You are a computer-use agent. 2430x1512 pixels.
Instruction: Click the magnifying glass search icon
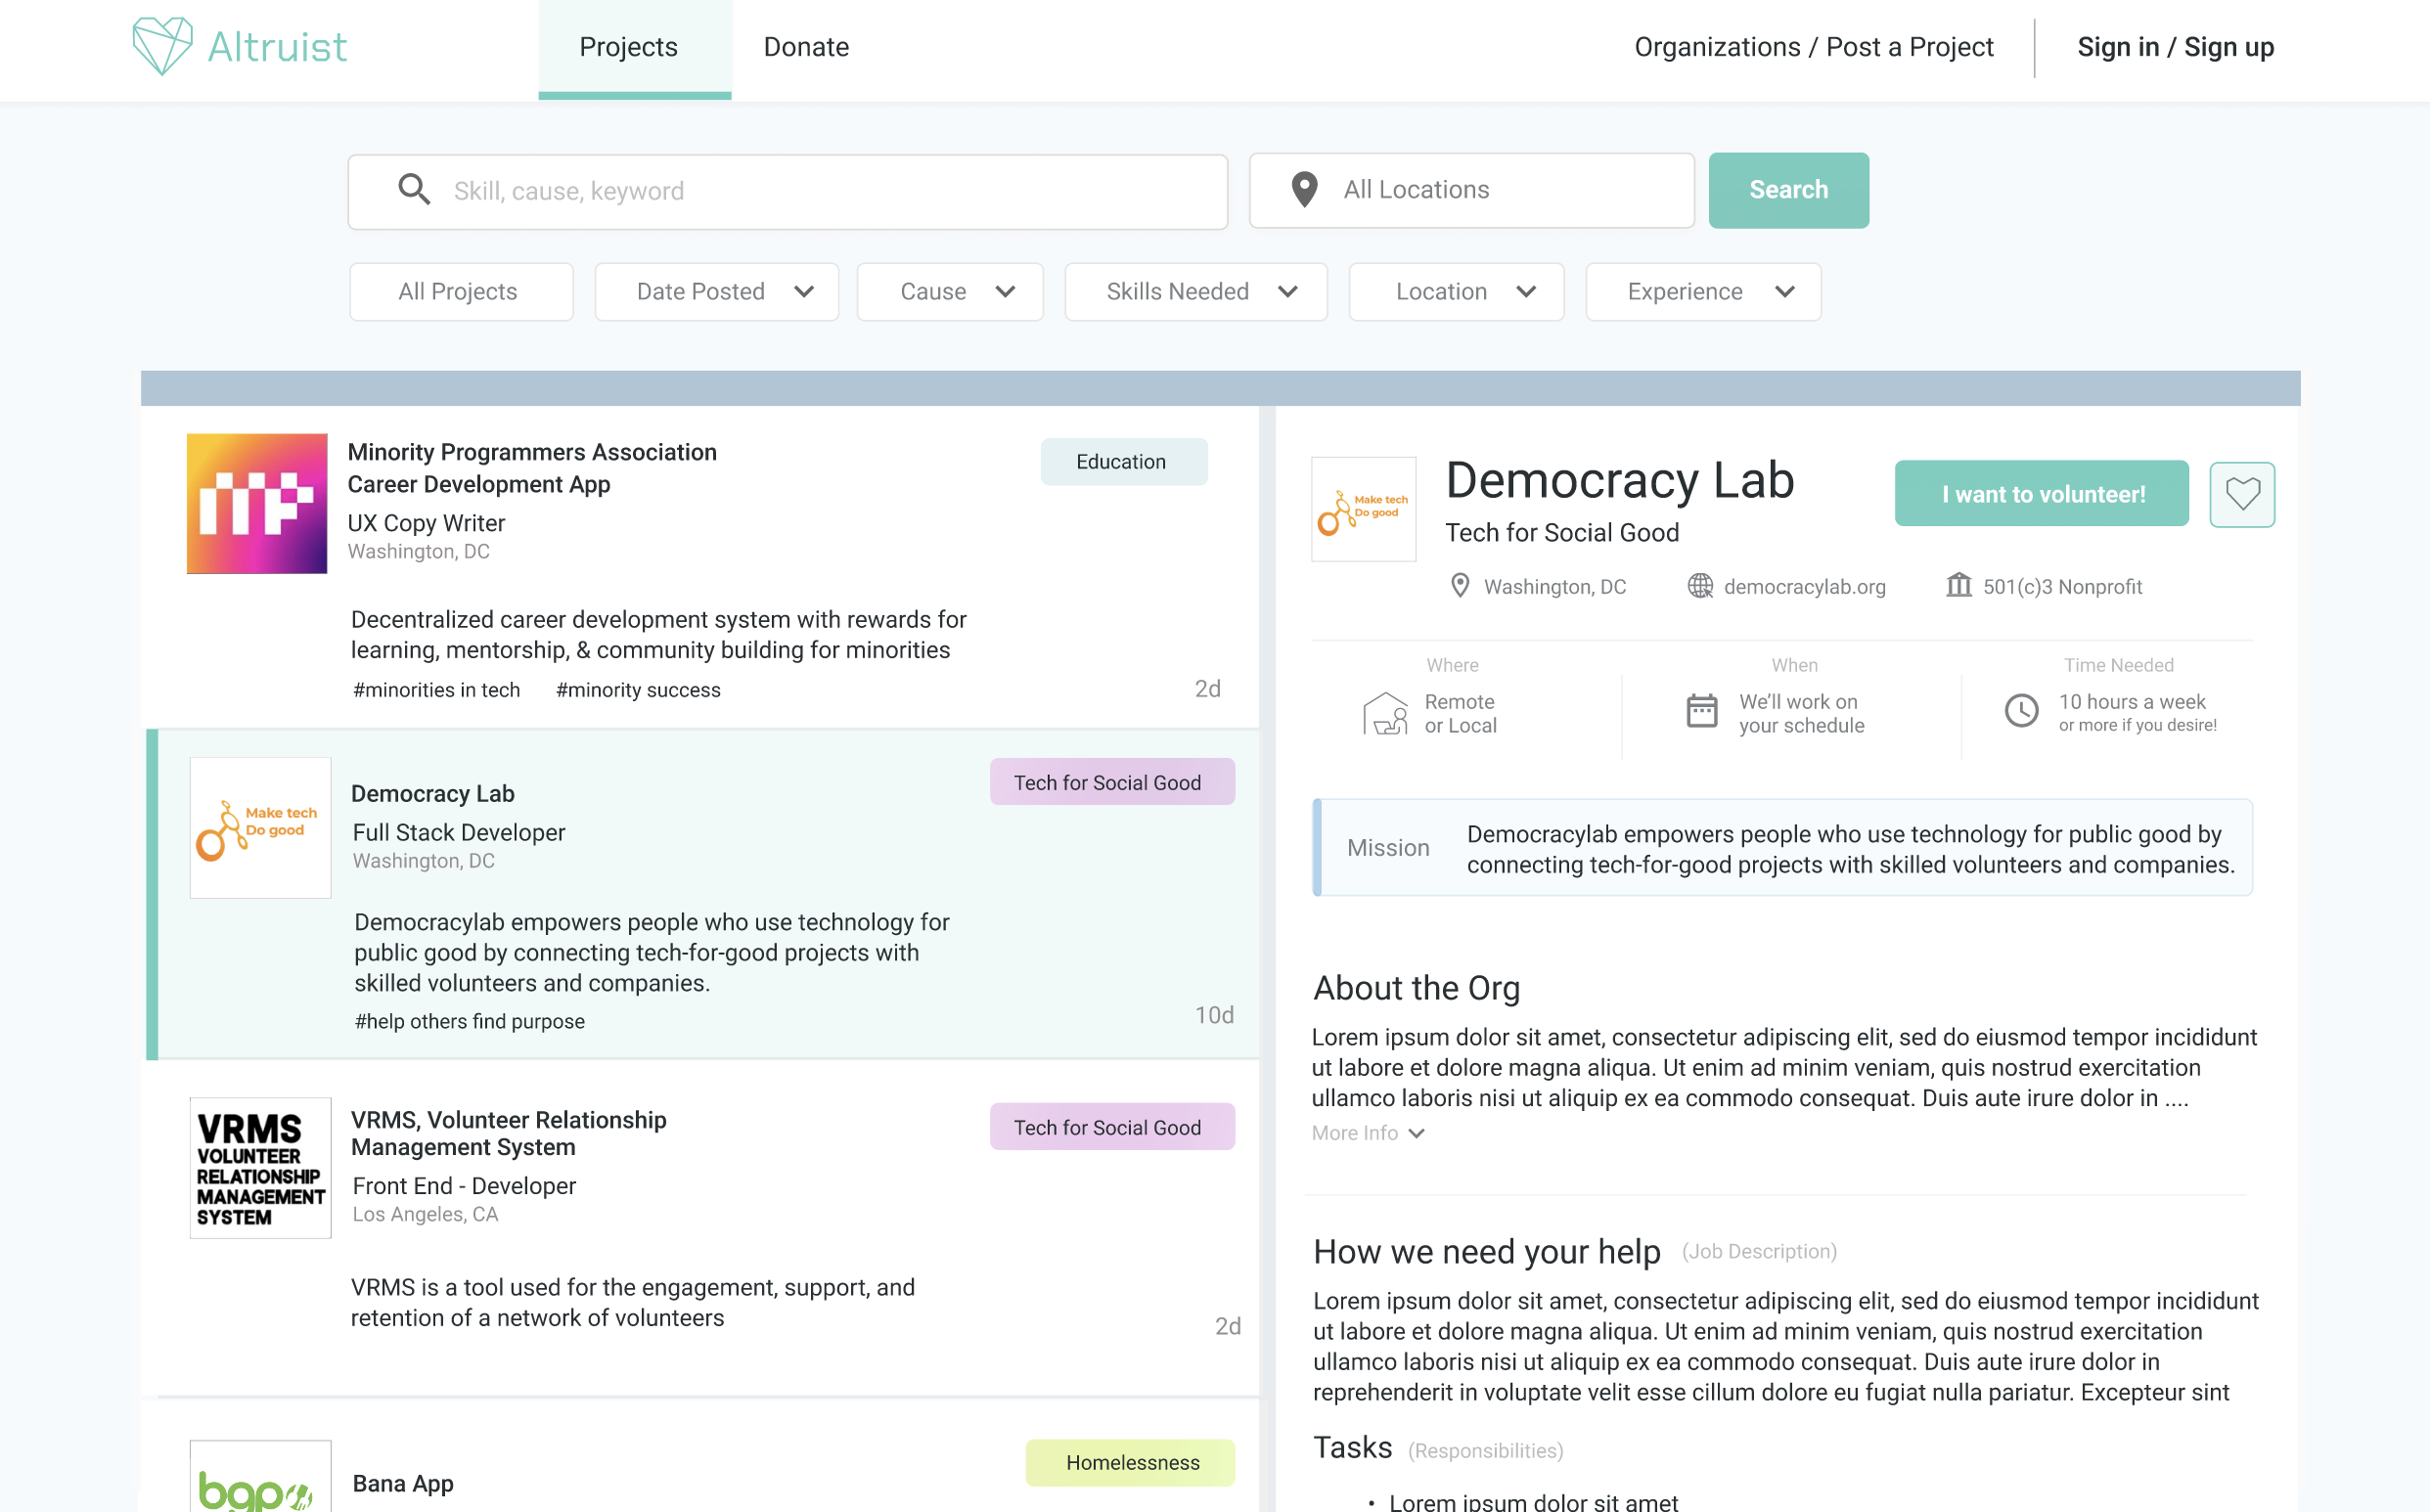tap(414, 189)
